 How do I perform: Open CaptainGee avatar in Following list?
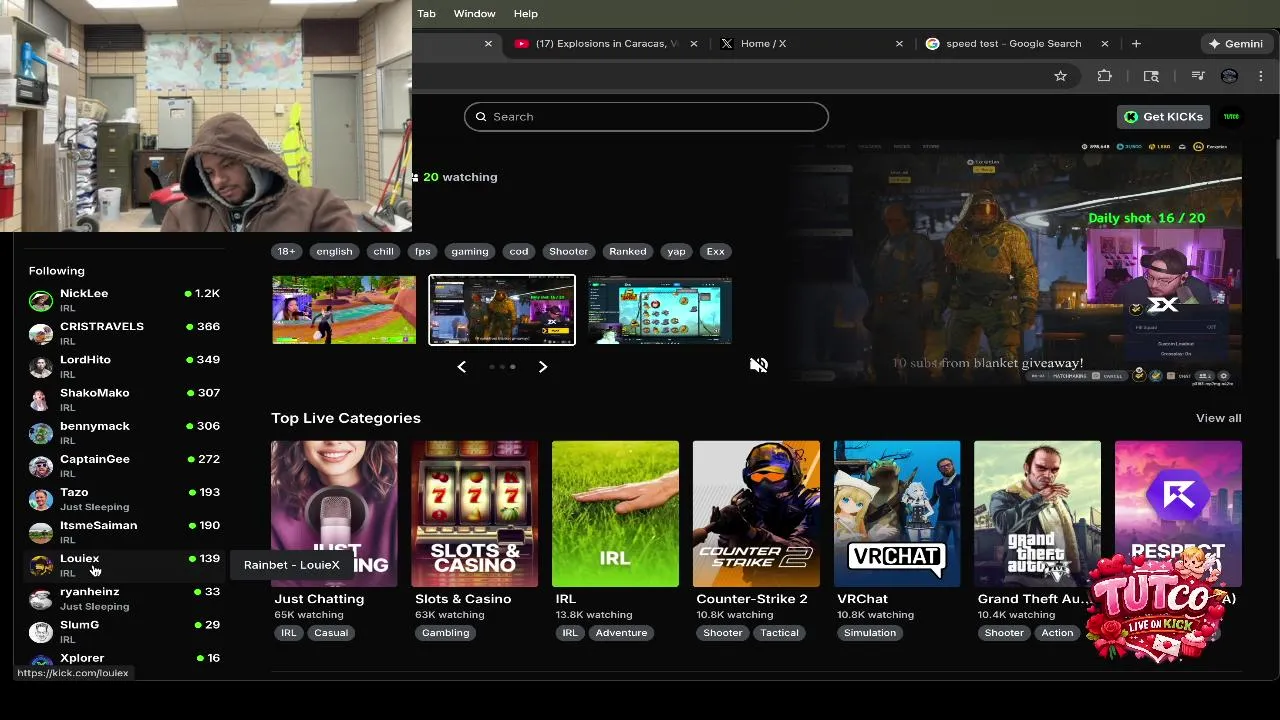41,466
